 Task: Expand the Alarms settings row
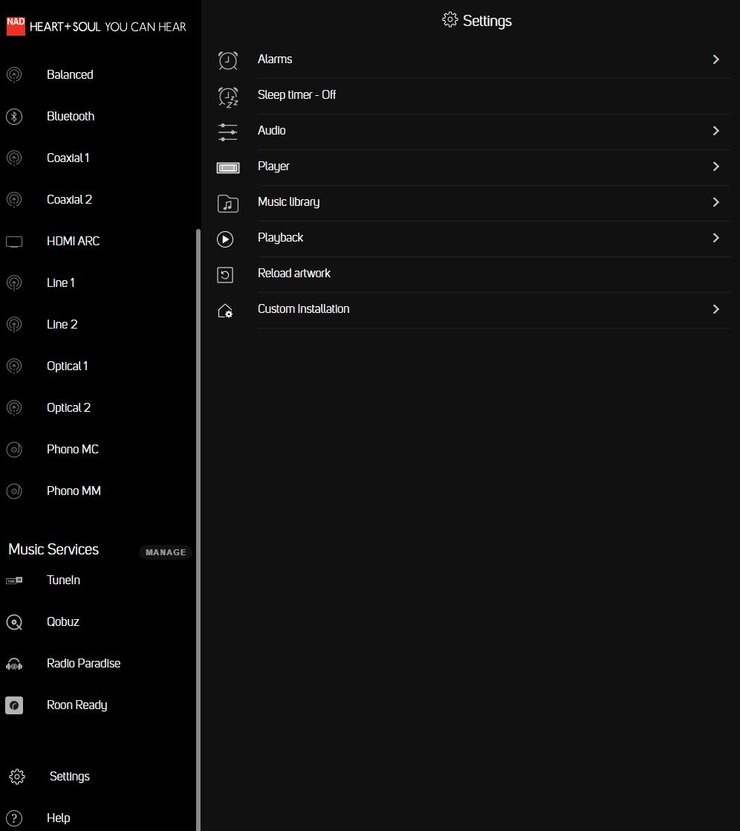[x=716, y=59]
